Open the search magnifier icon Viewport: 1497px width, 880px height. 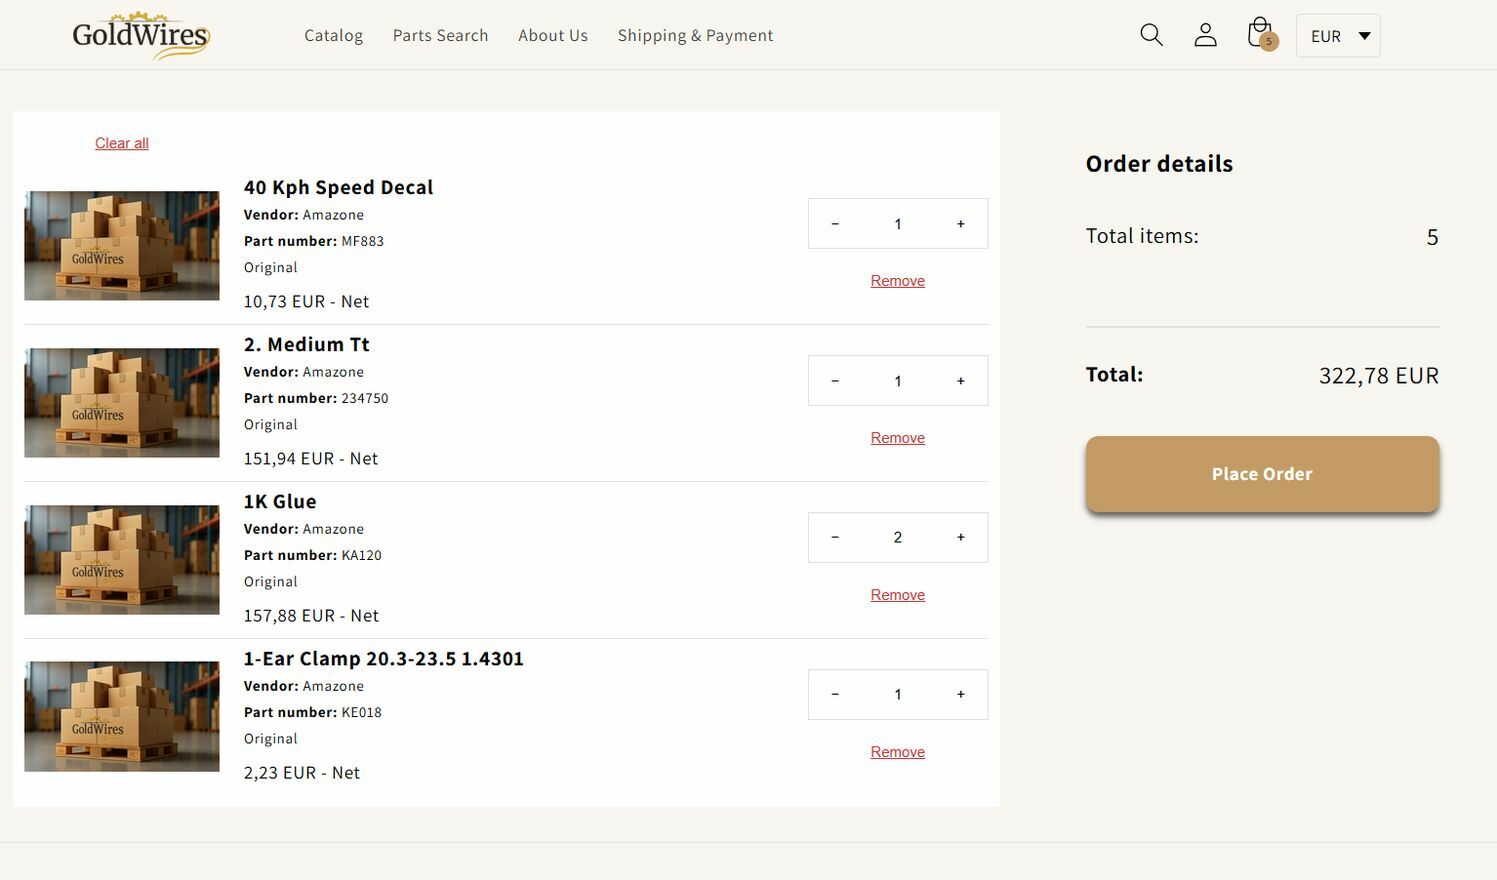tap(1151, 35)
